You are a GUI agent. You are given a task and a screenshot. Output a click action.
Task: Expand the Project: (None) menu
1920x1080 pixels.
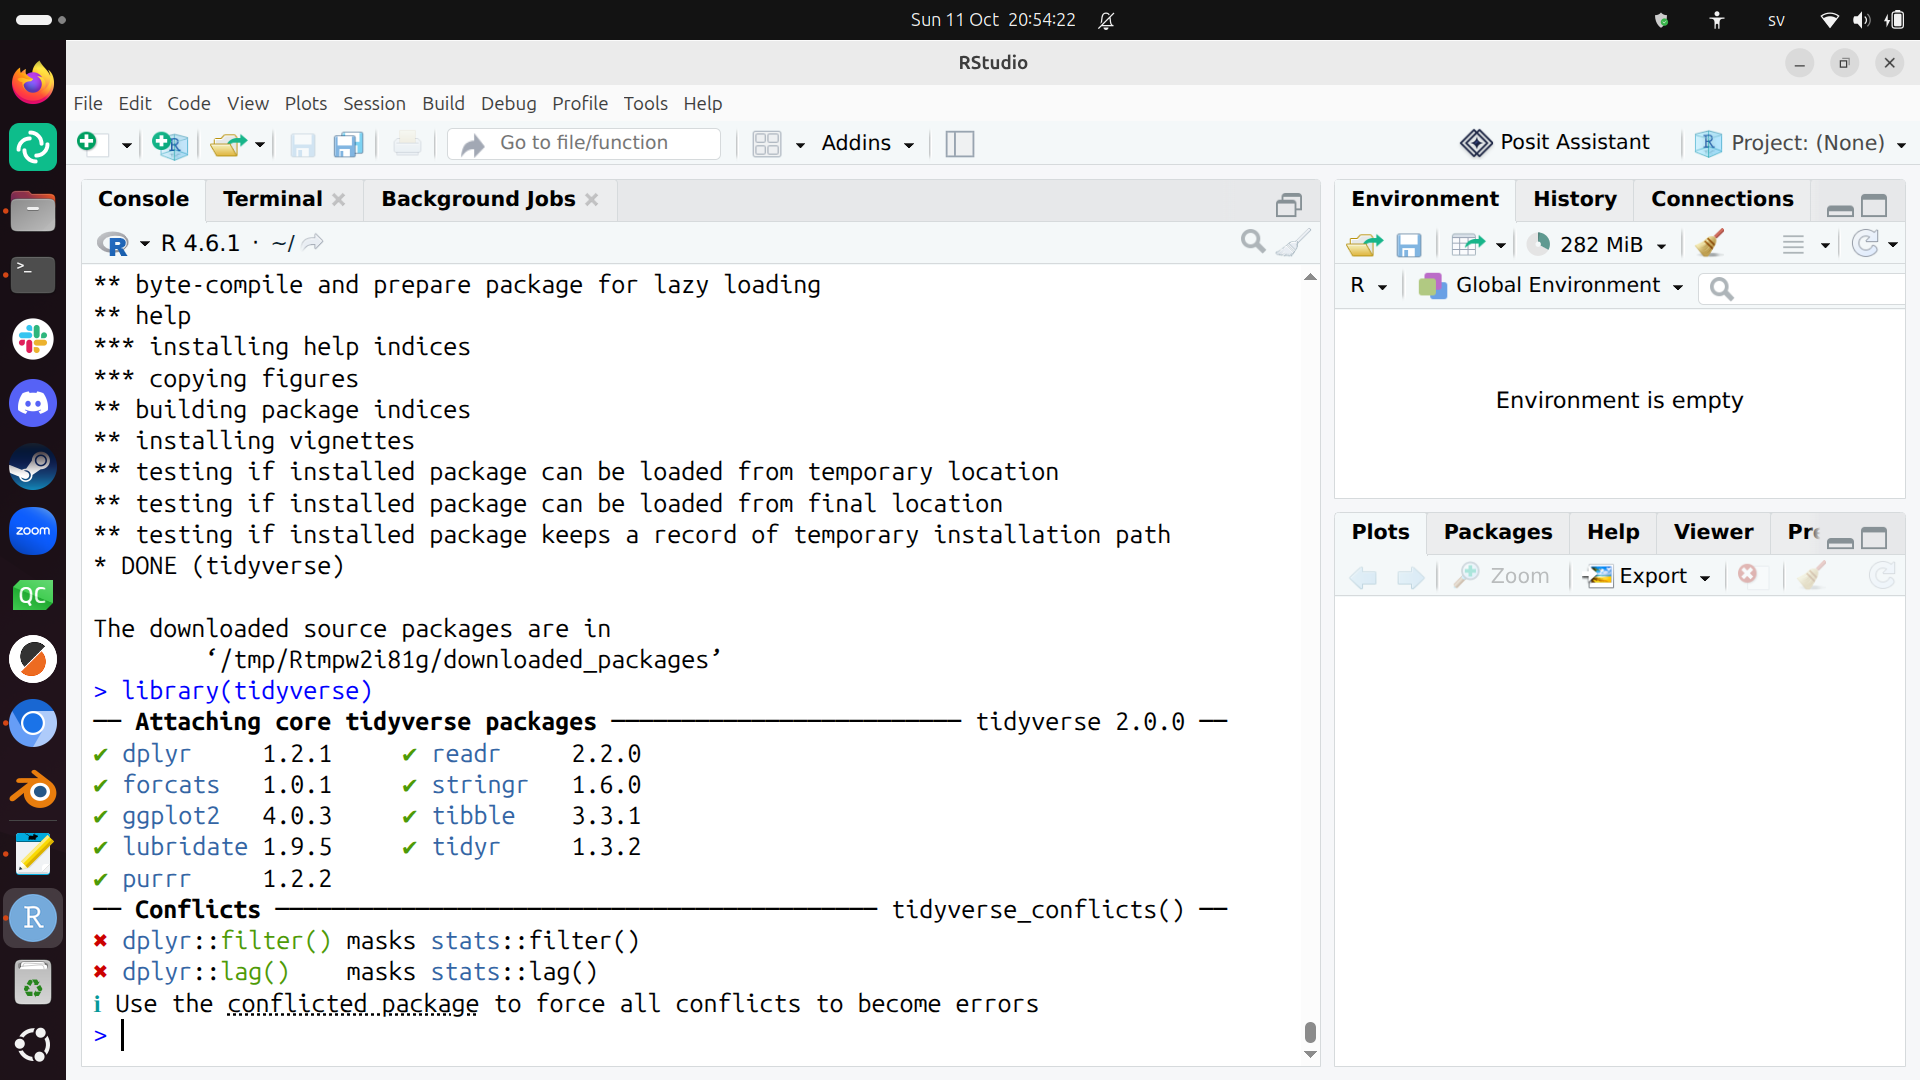1801,143
